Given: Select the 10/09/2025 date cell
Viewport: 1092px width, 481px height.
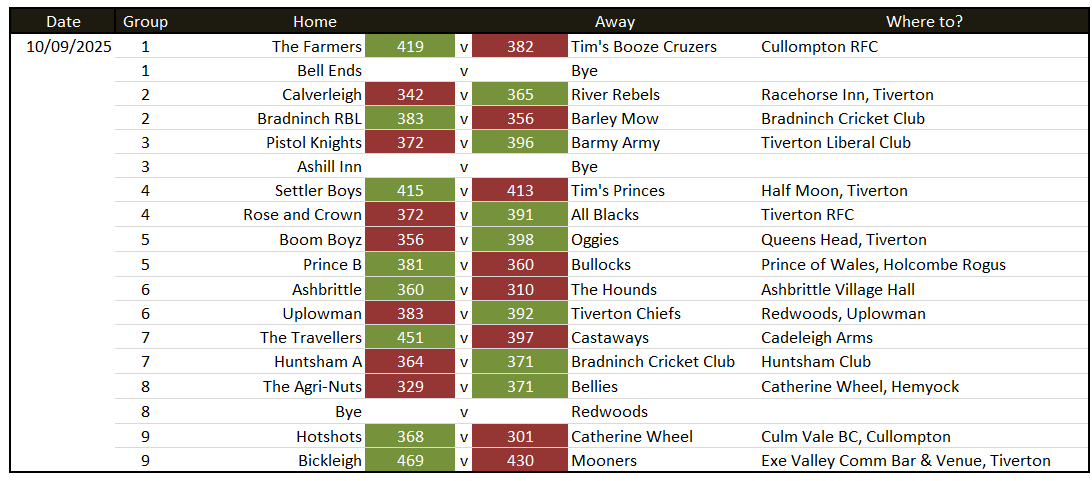Looking at the screenshot, I should point(69,46).
